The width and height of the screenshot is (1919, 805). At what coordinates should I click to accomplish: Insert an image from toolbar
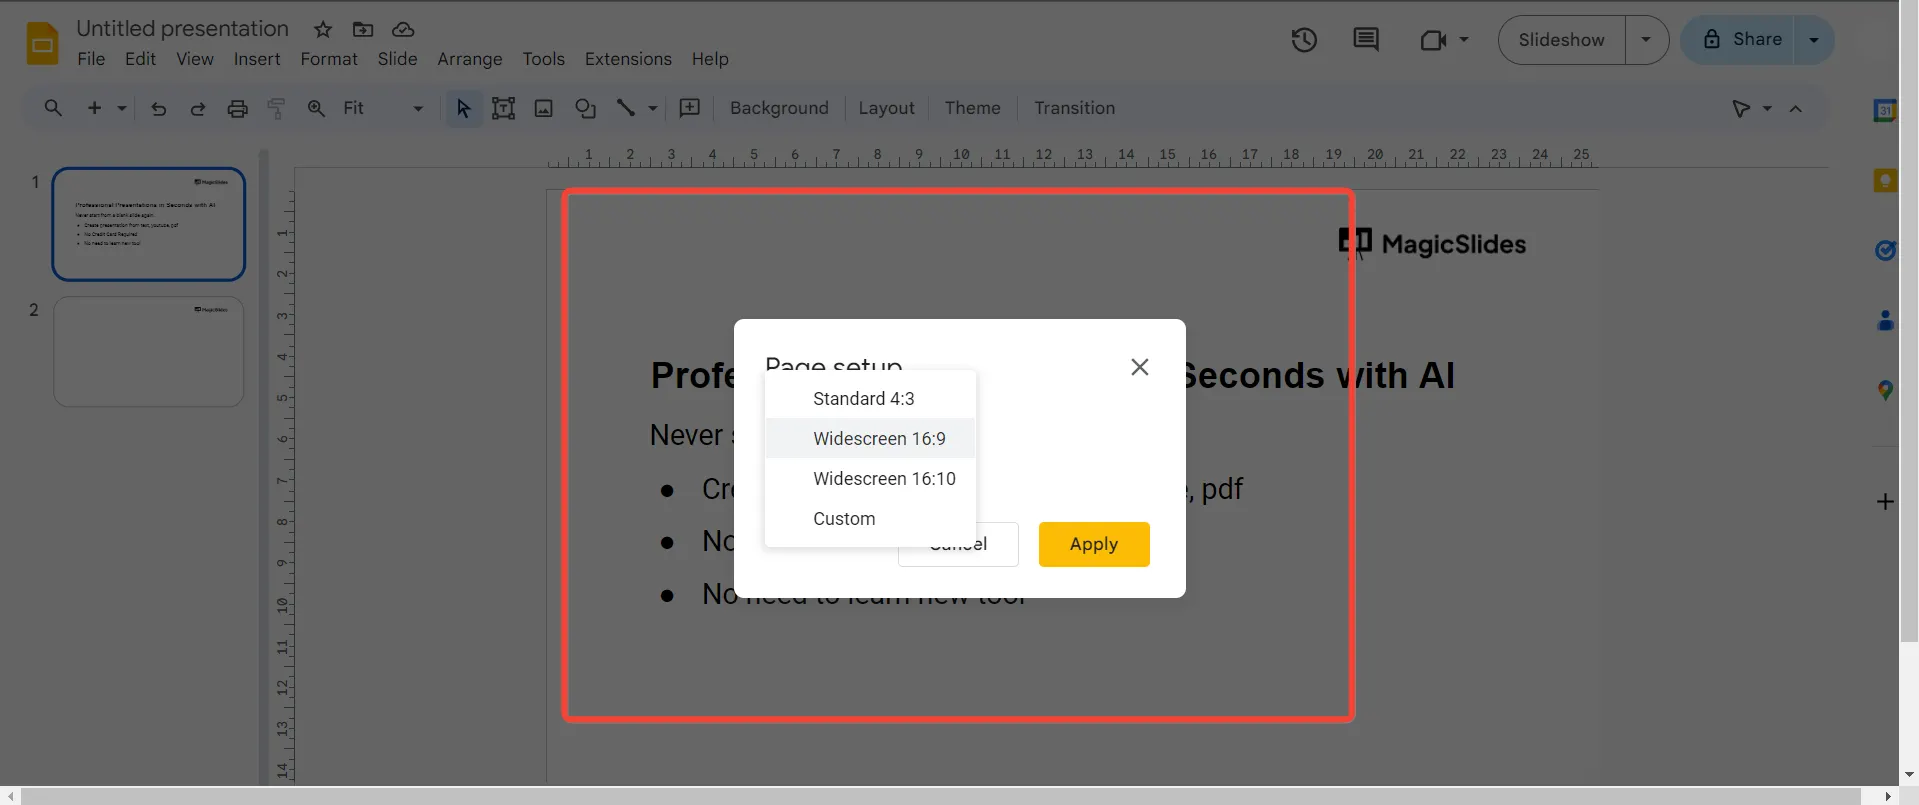click(544, 108)
